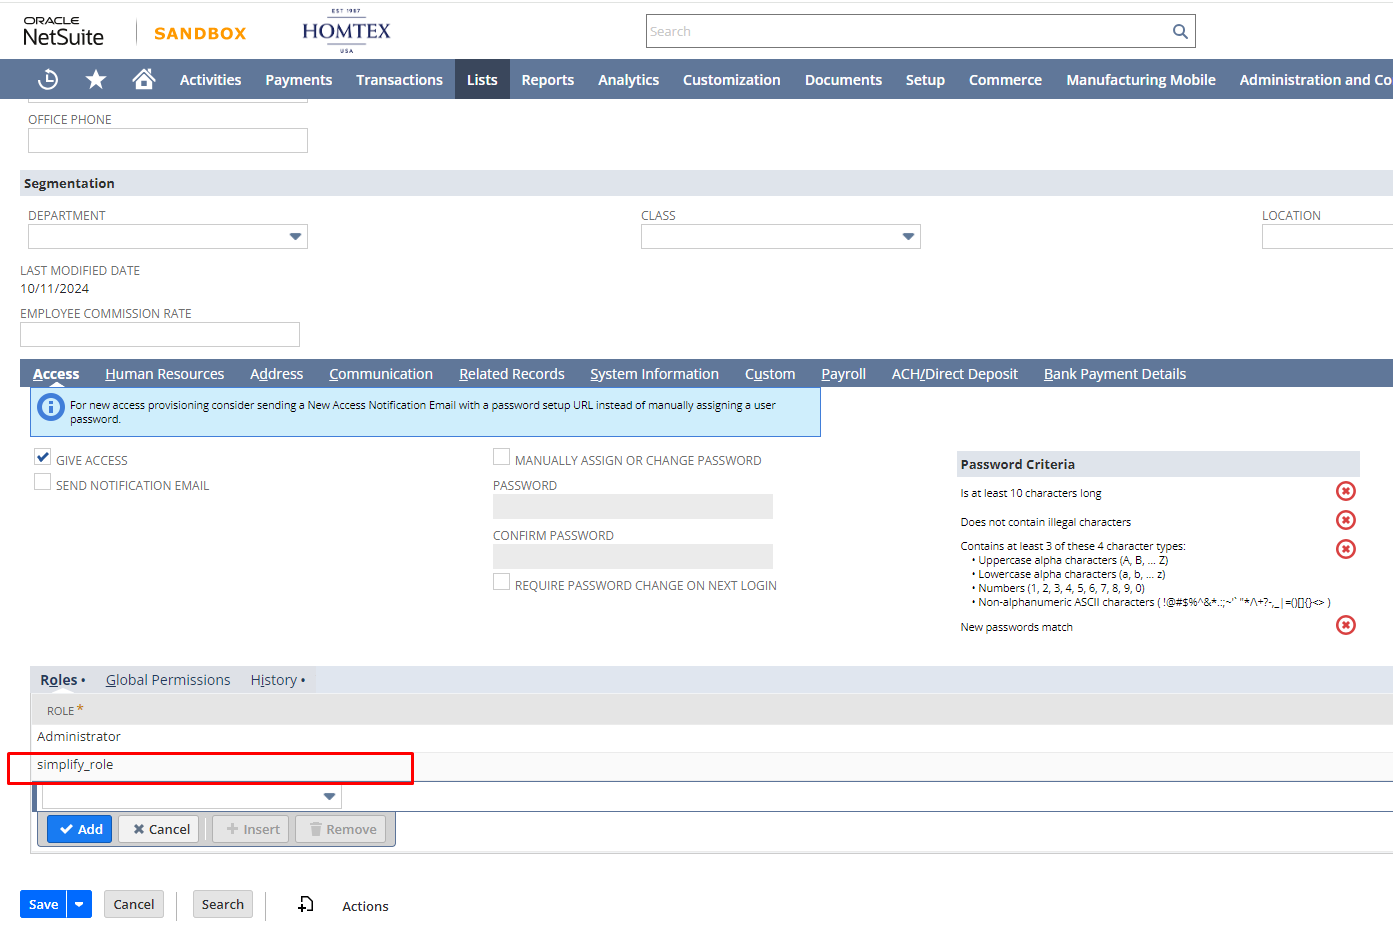Switch to the Bank Payment Details tab

1115,374
